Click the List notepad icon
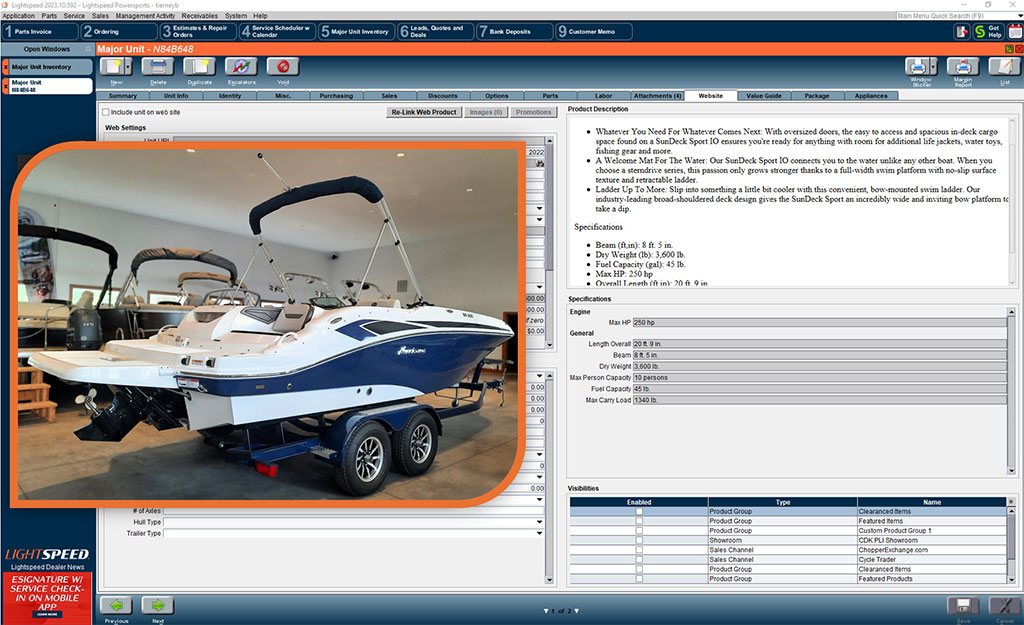 pos(1004,67)
